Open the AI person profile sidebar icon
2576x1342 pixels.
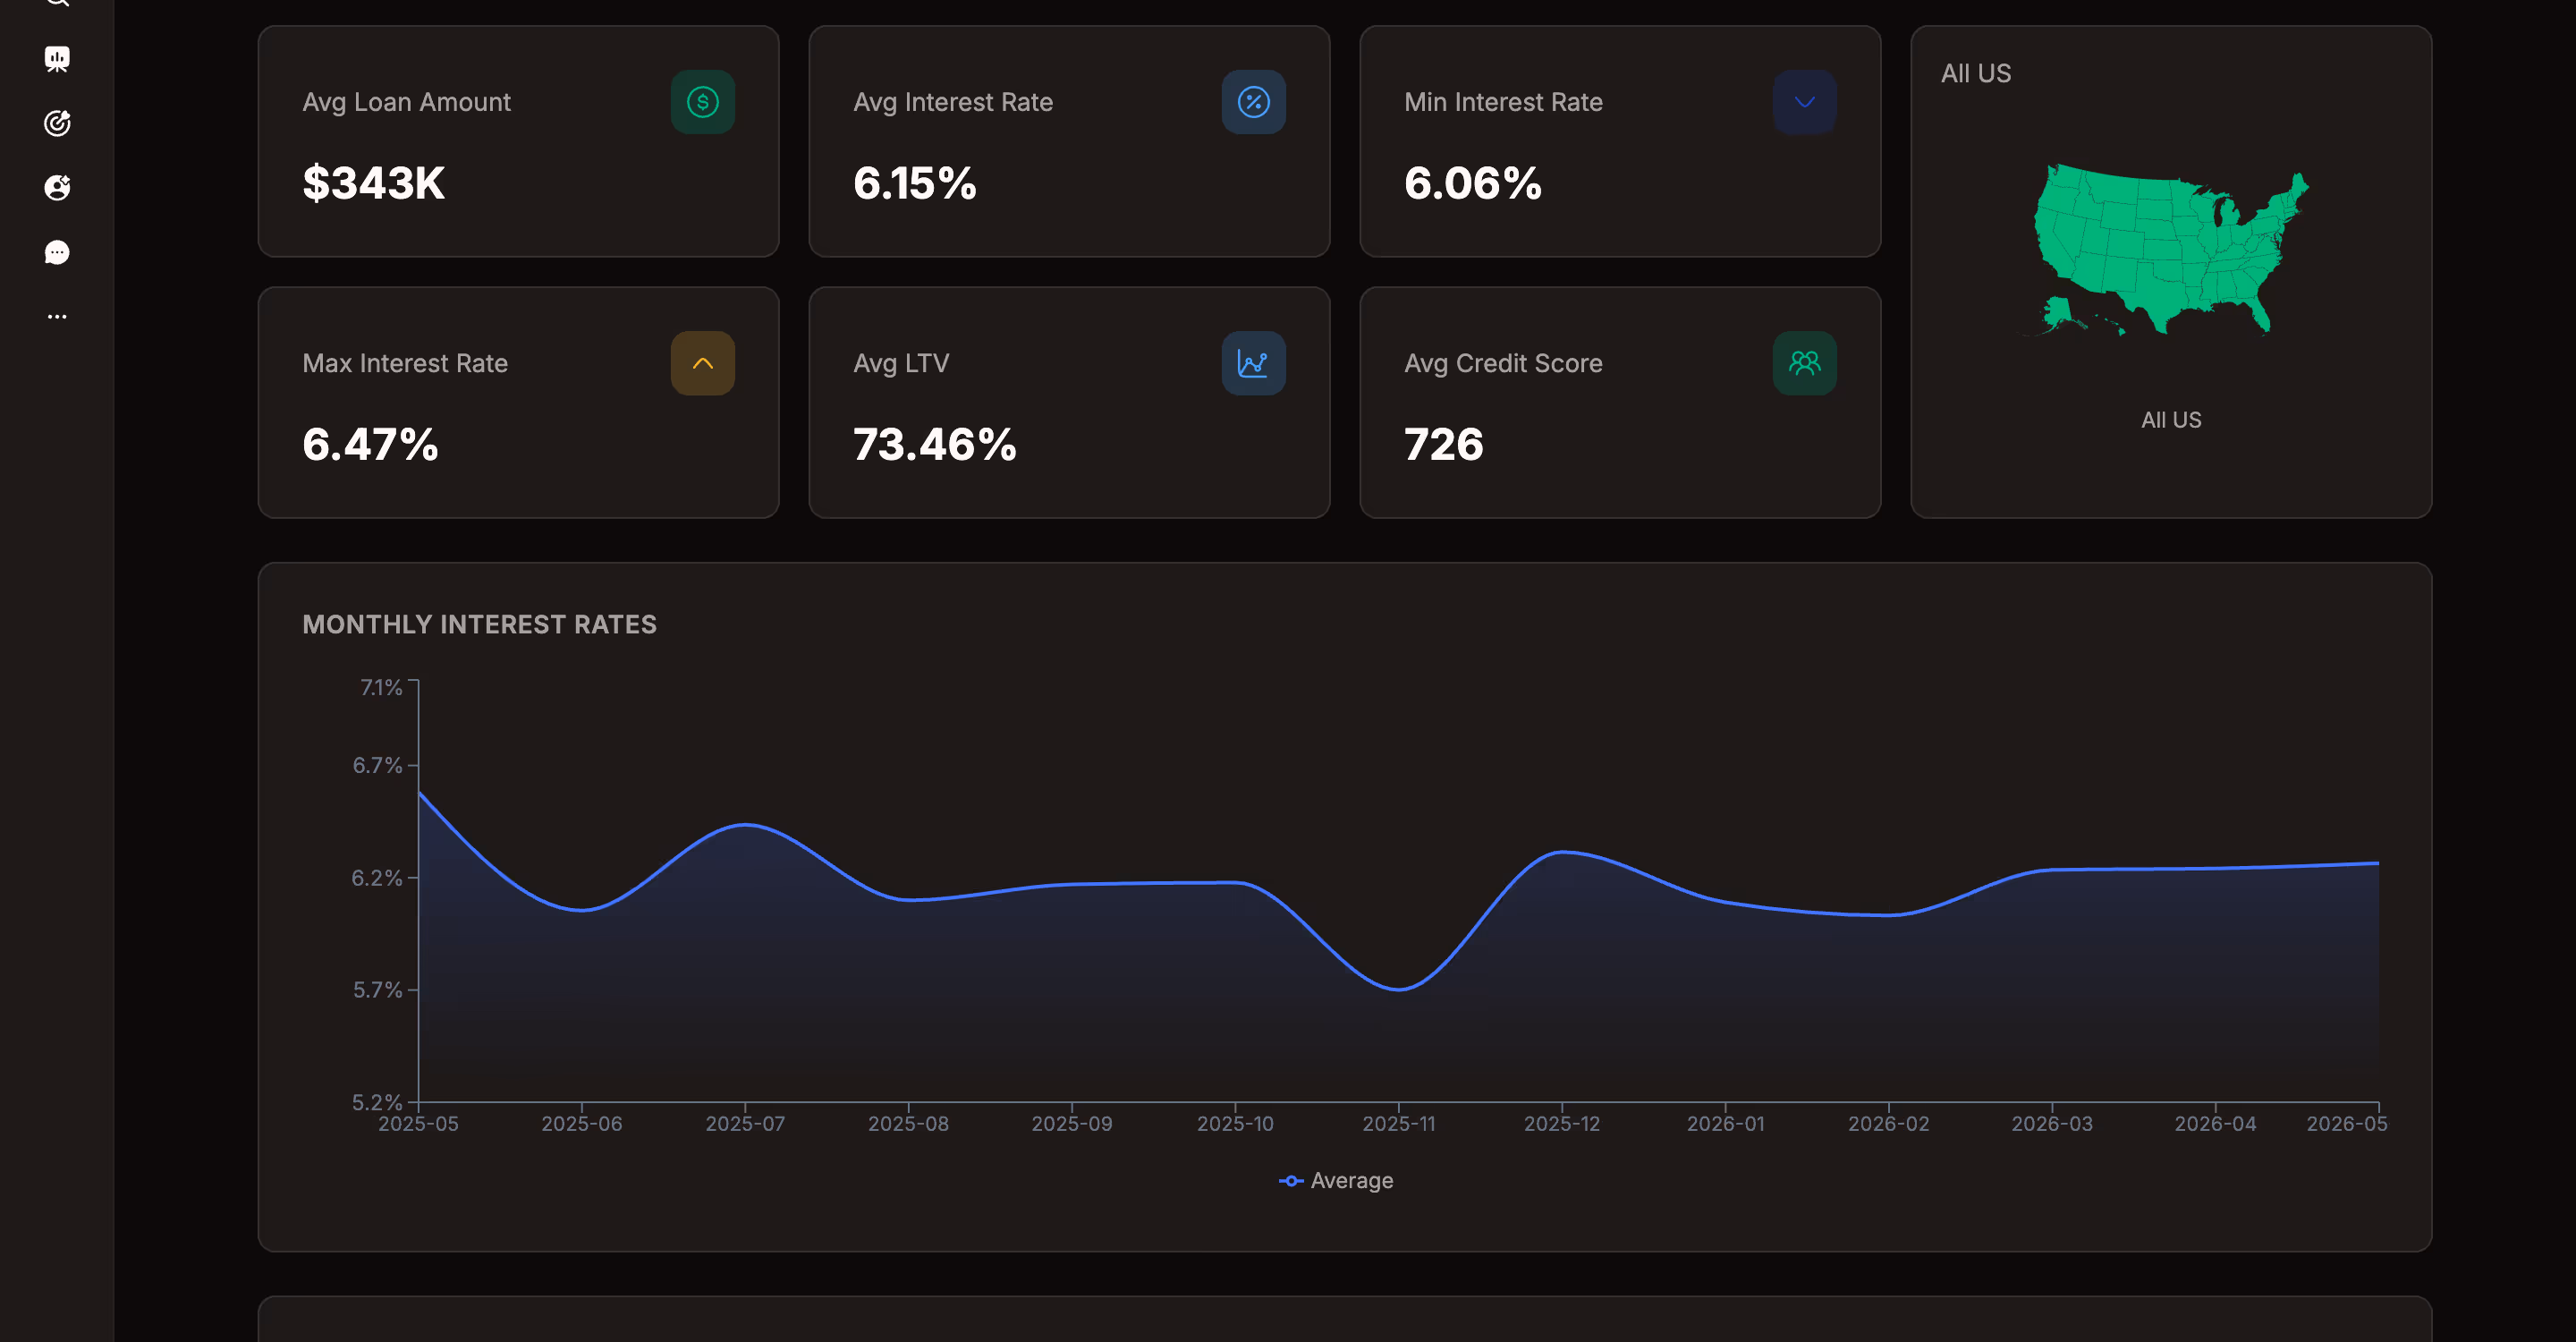pyautogui.click(x=57, y=187)
